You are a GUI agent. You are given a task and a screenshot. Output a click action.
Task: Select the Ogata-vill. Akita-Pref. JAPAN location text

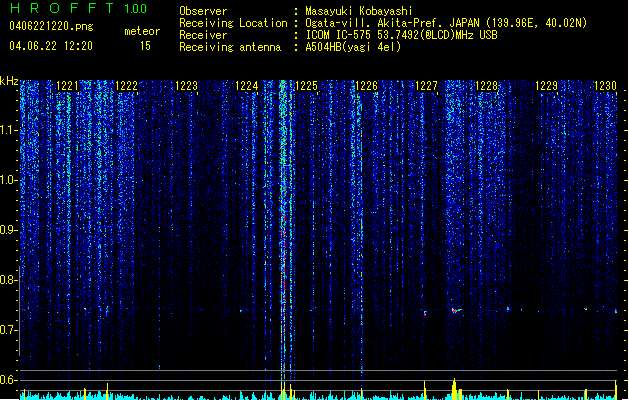pos(446,23)
